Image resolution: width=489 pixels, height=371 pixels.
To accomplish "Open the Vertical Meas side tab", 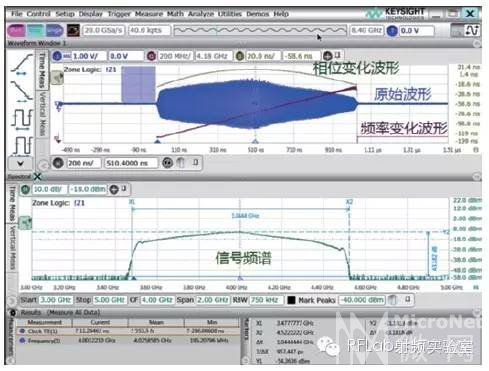I will click(x=42, y=113).
